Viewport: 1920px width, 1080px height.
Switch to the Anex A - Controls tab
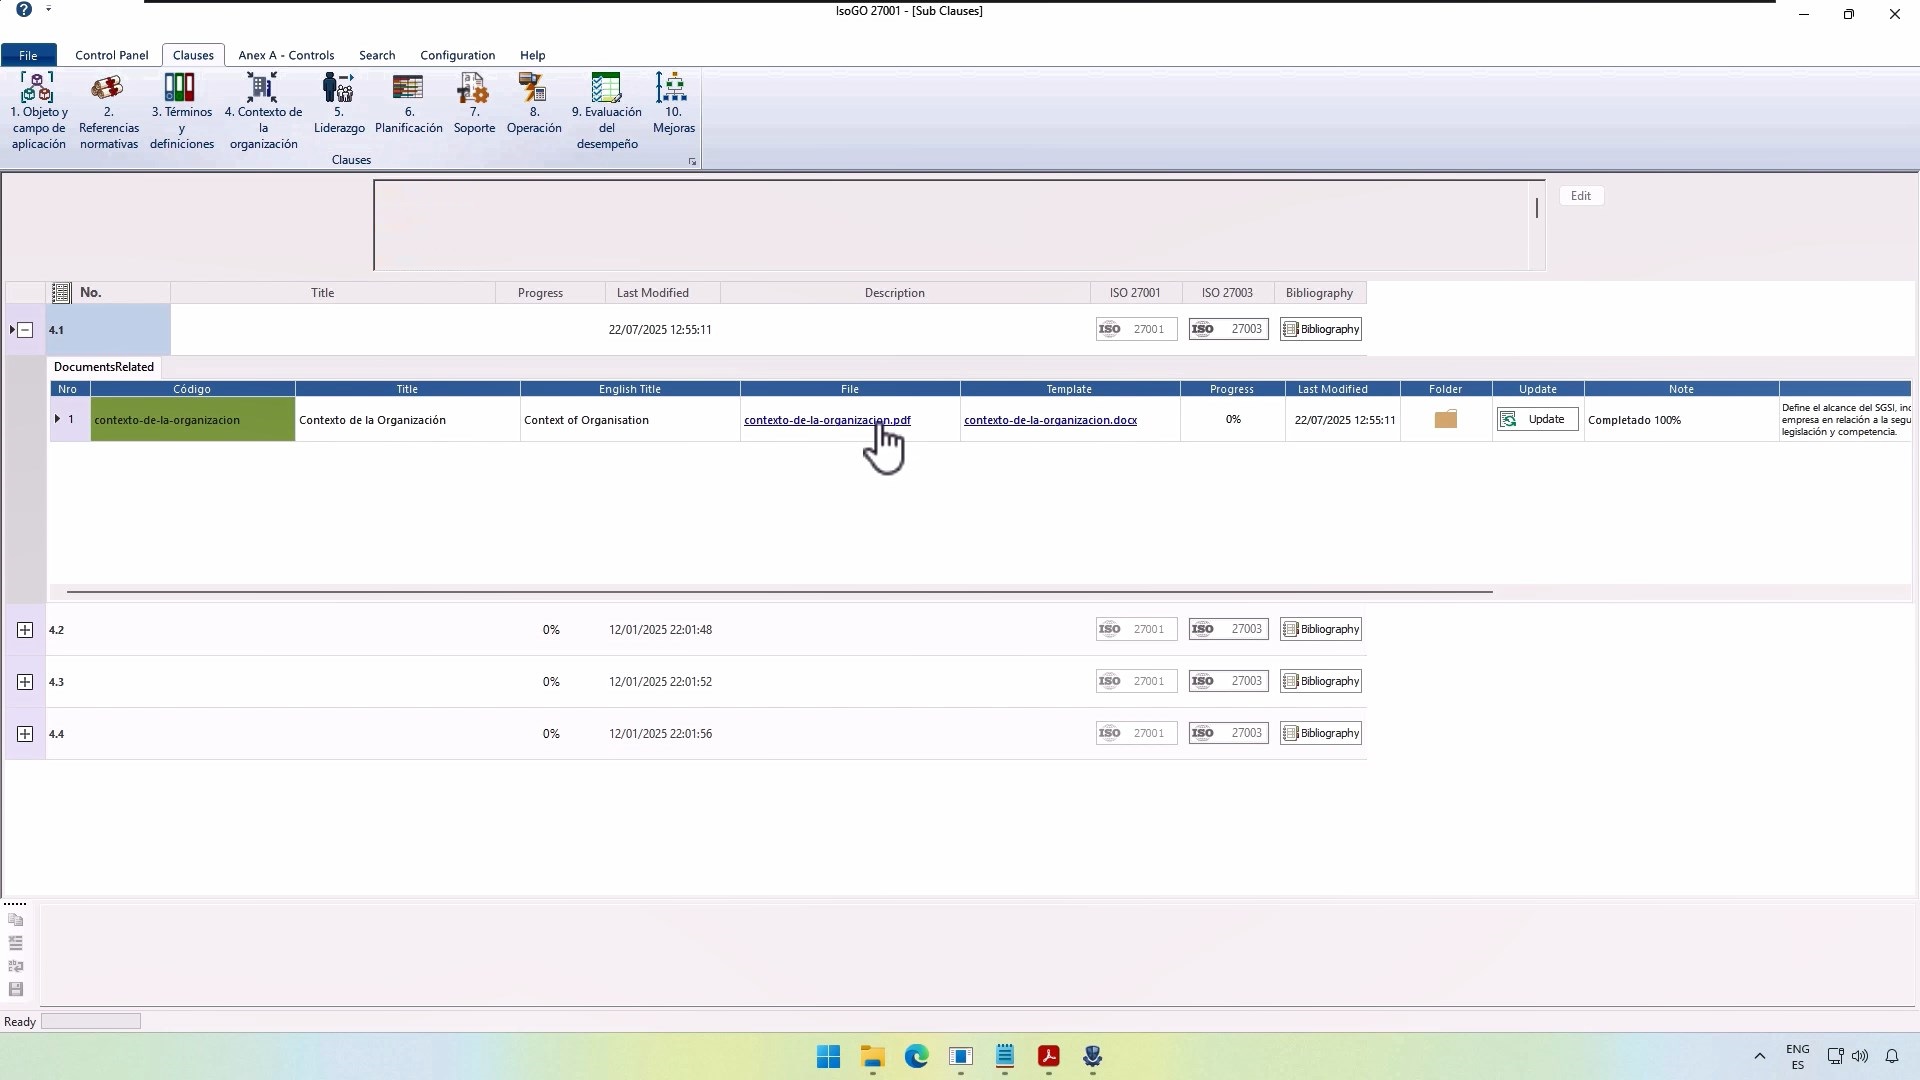click(x=286, y=55)
